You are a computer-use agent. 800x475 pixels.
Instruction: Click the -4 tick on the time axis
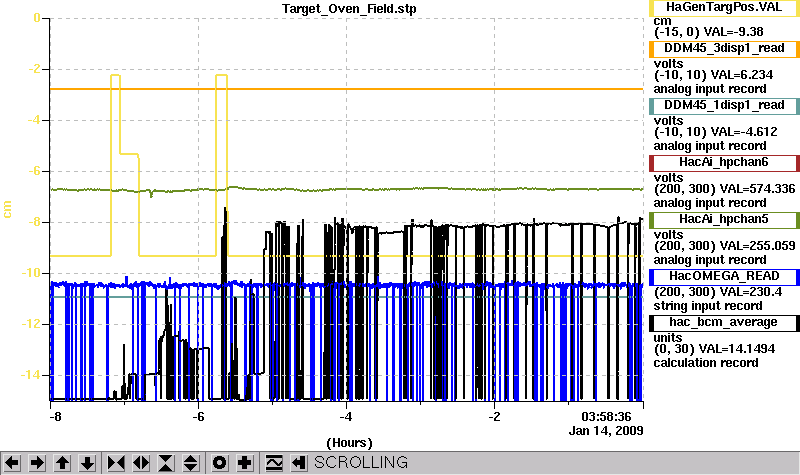[346, 417]
